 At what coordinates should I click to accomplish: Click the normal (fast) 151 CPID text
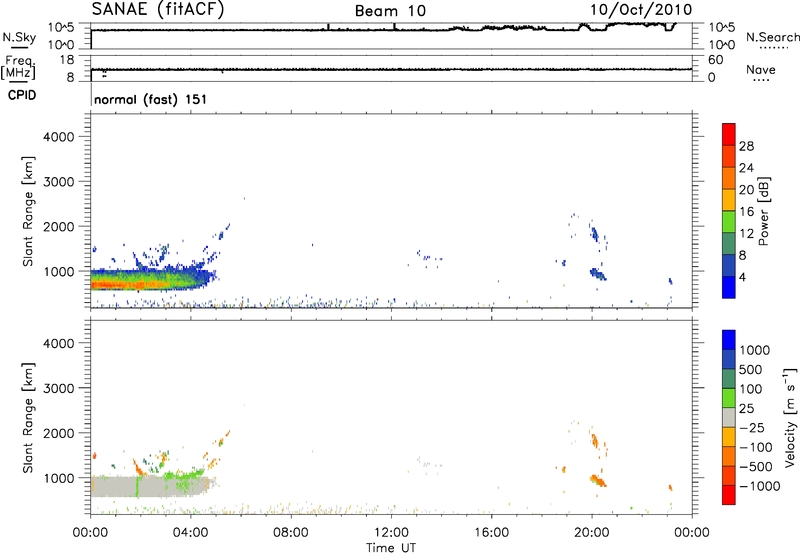point(151,99)
